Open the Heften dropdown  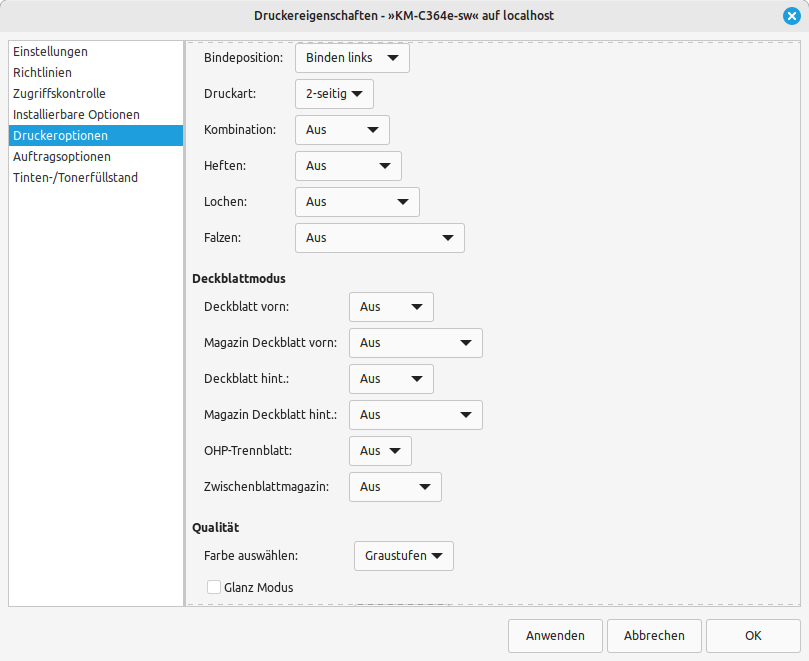click(348, 166)
